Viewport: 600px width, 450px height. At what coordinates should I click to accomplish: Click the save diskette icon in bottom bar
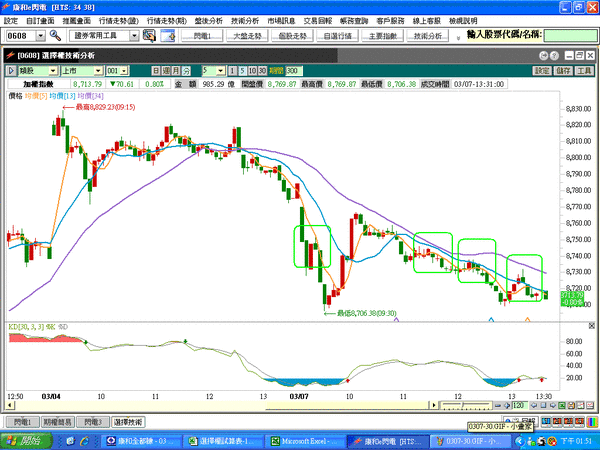point(571,405)
